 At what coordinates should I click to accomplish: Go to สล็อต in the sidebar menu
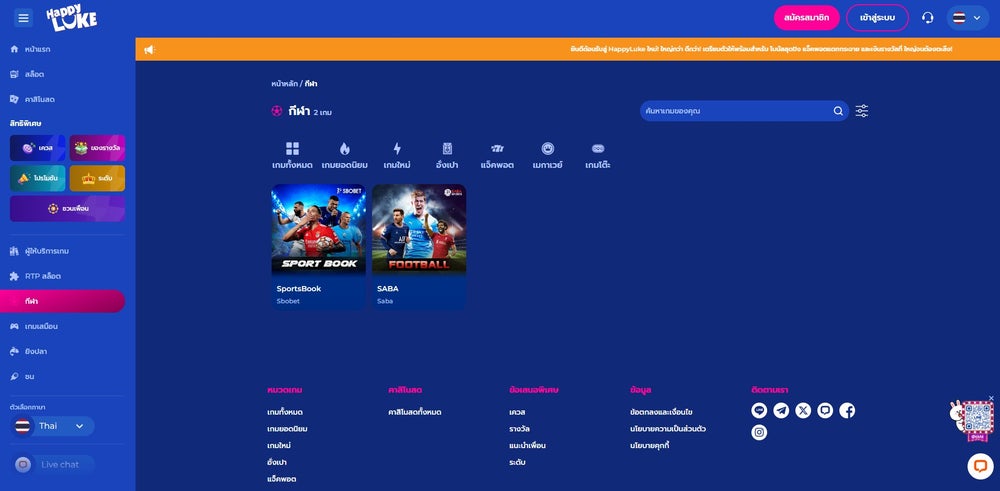[x=35, y=74]
